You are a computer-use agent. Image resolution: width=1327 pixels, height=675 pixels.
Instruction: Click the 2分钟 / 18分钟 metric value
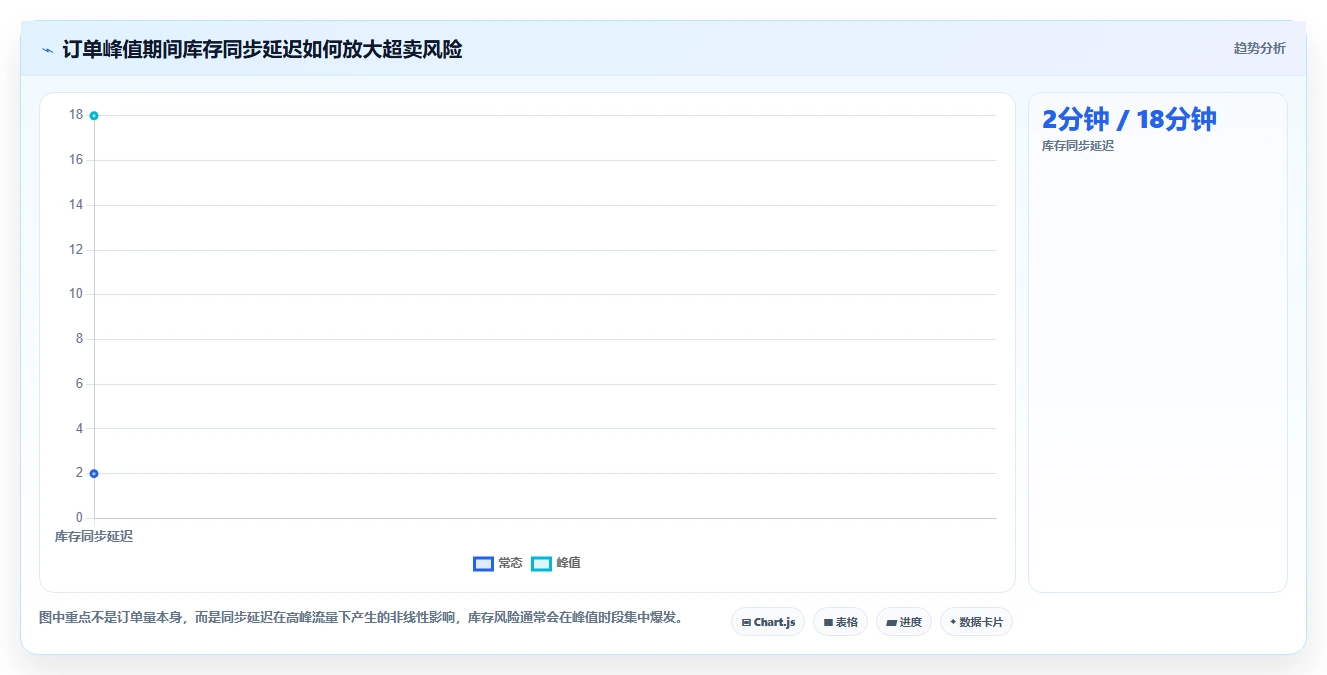click(x=1129, y=119)
